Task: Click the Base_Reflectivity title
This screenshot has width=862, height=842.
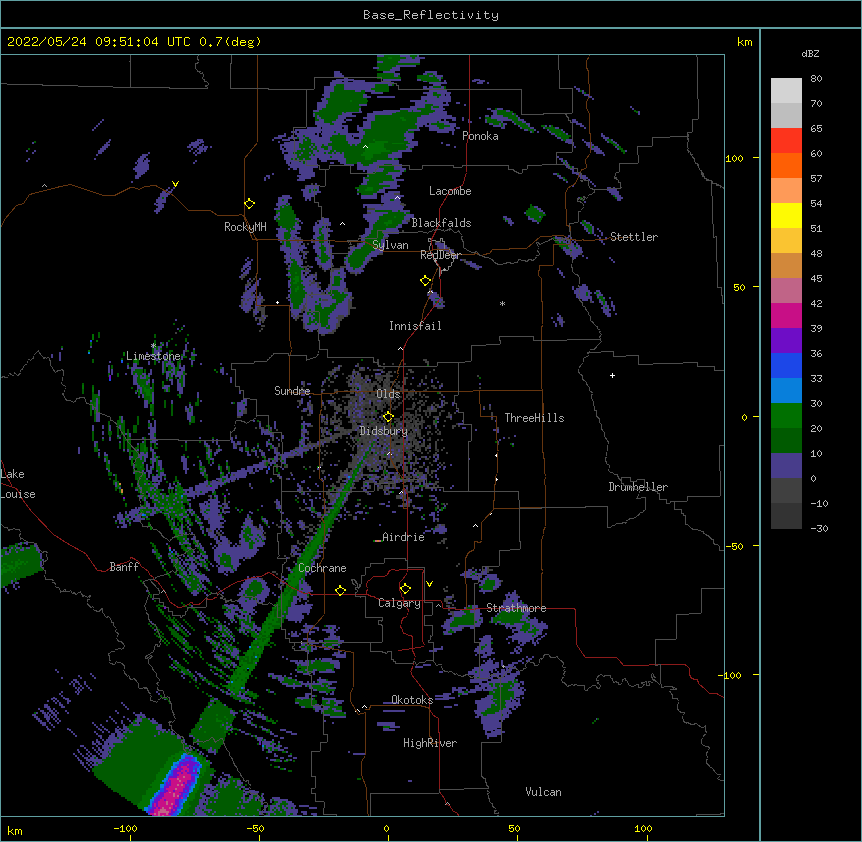Action: pos(431,15)
